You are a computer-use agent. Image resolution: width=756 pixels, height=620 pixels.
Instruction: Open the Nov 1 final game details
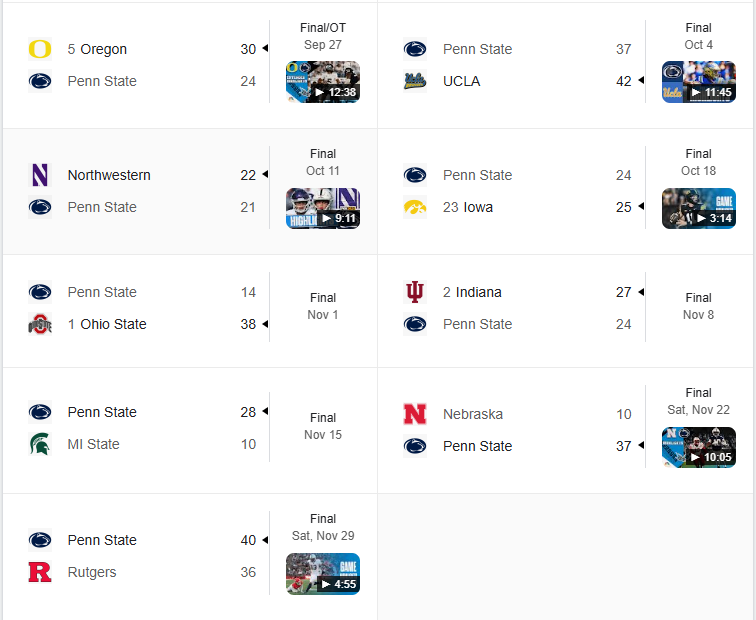click(323, 306)
